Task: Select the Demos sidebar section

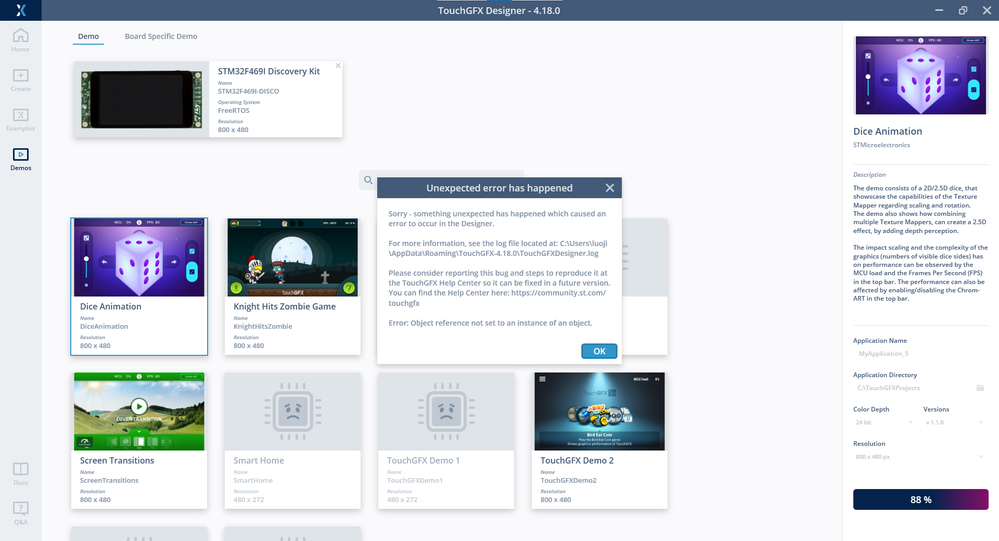Action: tap(20, 159)
